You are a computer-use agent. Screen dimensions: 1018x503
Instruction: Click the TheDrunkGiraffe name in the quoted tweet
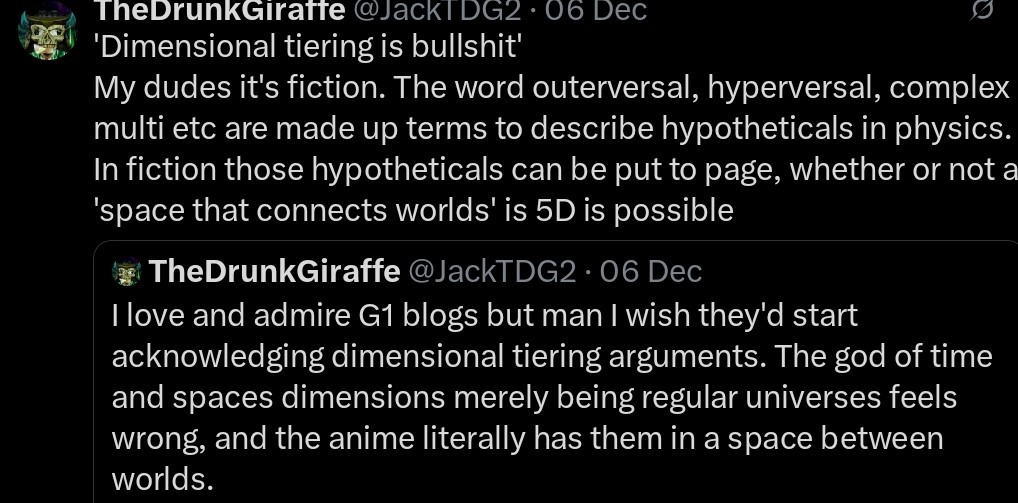(275, 271)
